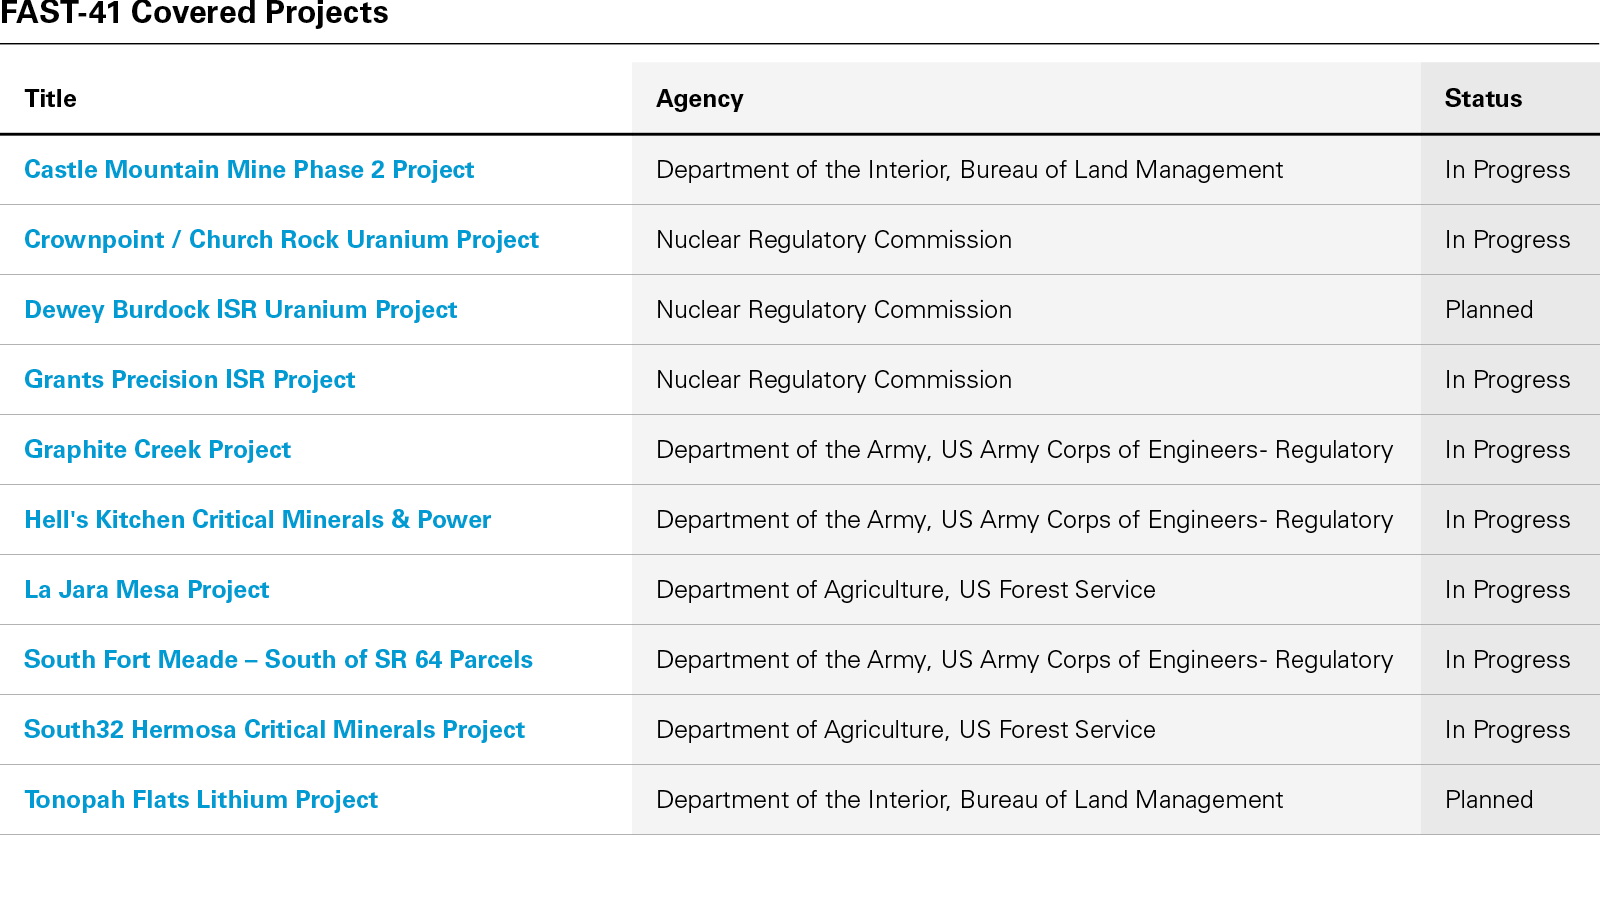Screen dimensions: 1600x900
Task: Click the Agency column header
Action: click(699, 99)
